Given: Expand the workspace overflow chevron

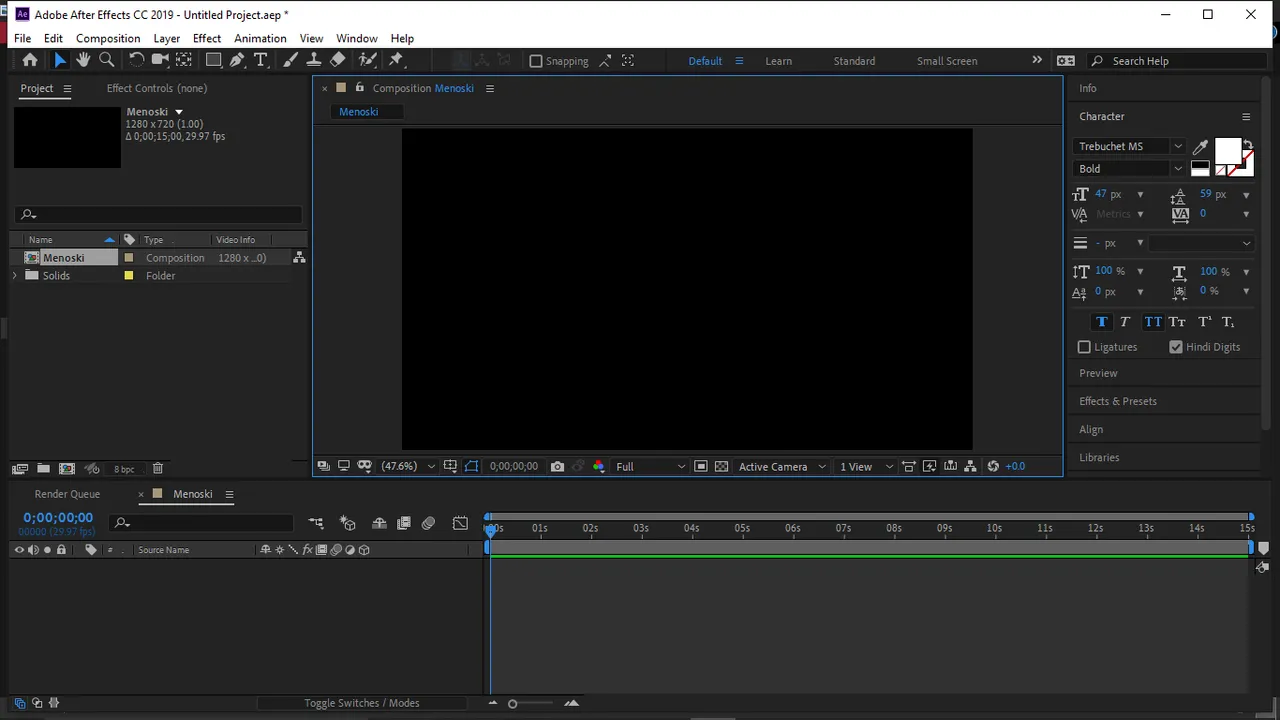Looking at the screenshot, I should point(1037,60).
